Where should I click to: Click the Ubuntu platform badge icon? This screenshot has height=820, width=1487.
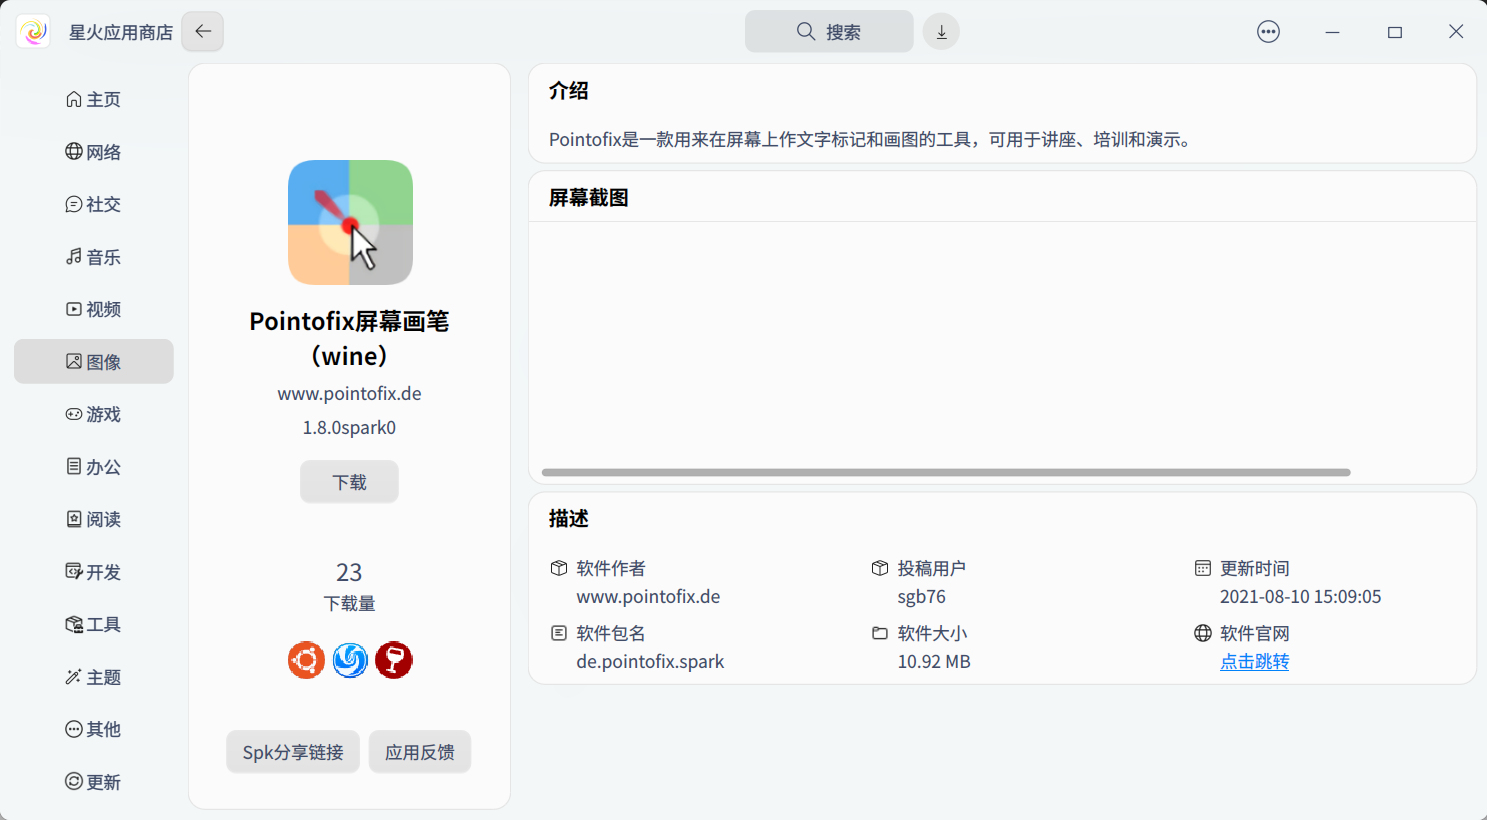306,660
